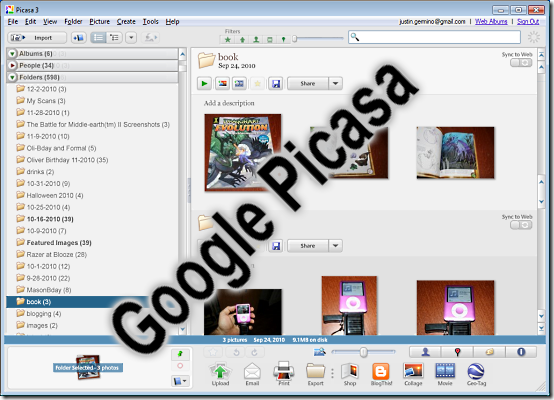
Task: Click the Sign Out link
Action: 528,22
